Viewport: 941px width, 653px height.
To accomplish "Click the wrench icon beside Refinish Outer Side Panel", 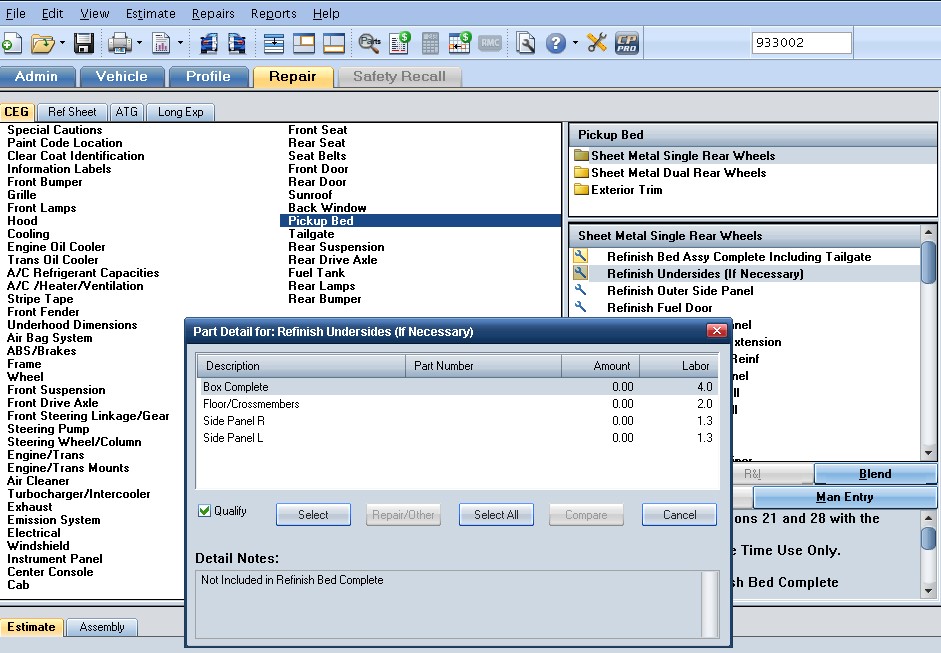I will (580, 290).
